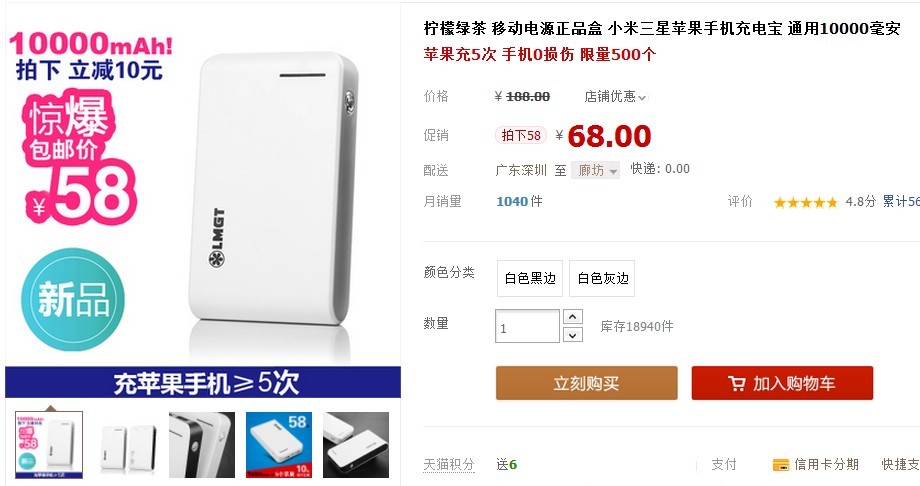Select the third black-edge close-up thumbnail
The width and height of the screenshot is (920, 486).
[x=202, y=445]
